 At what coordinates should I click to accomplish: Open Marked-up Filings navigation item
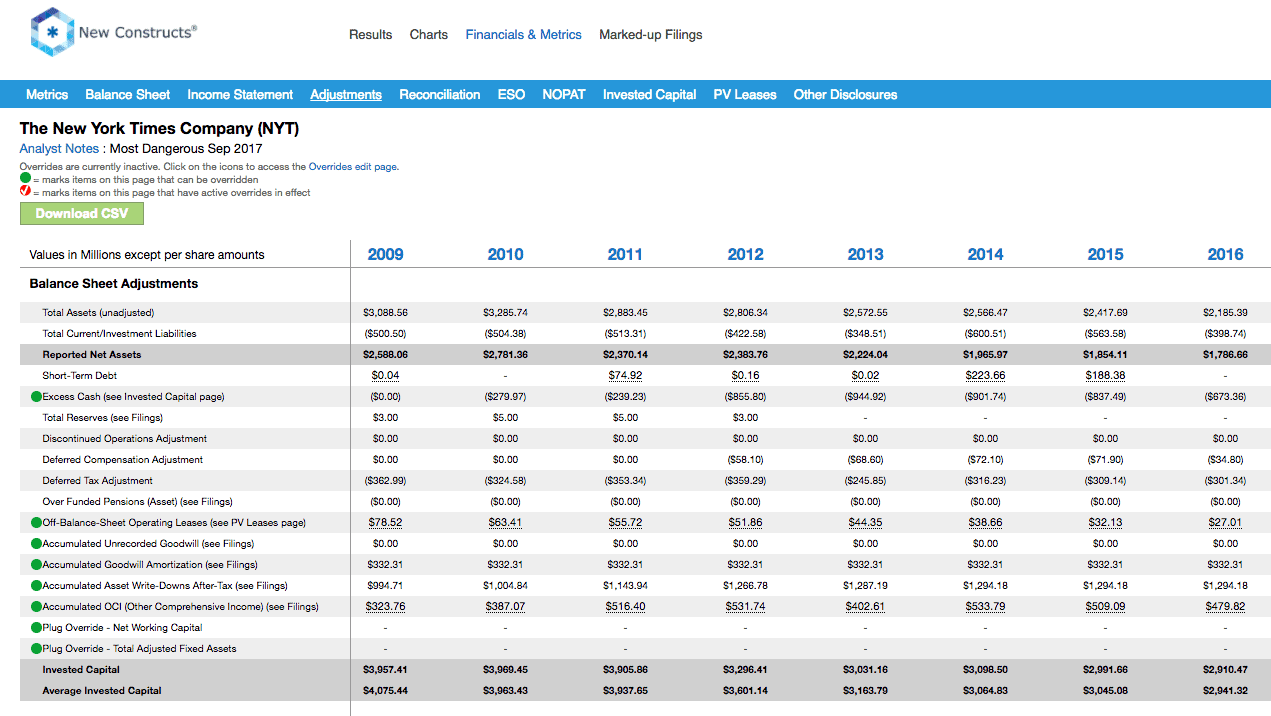[x=651, y=35]
